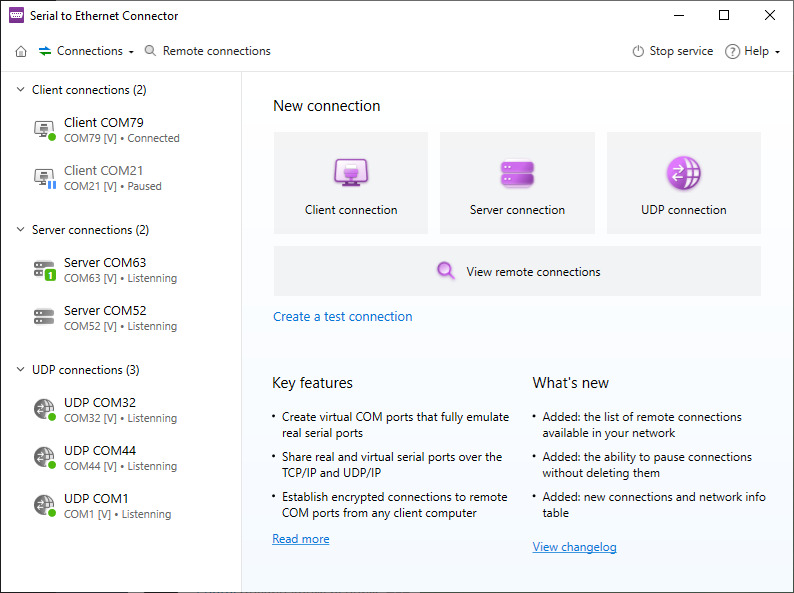Click the Remote connections magnifier icon
This screenshot has height=593, width=794.
click(150, 51)
